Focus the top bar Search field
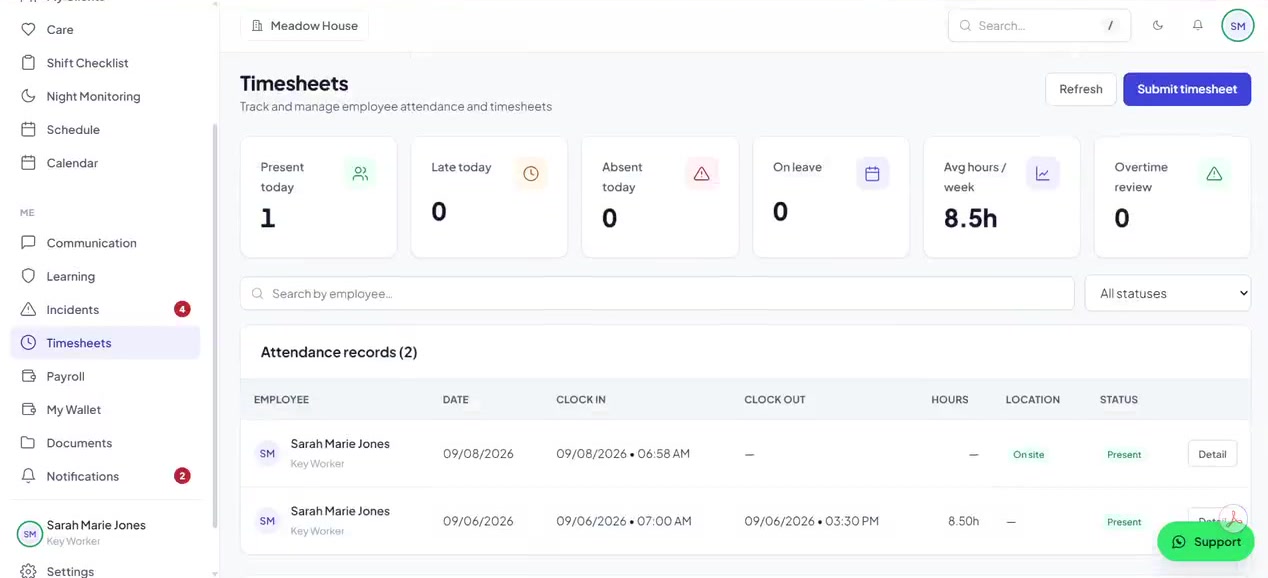This screenshot has height=578, width=1268. pos(1039,26)
